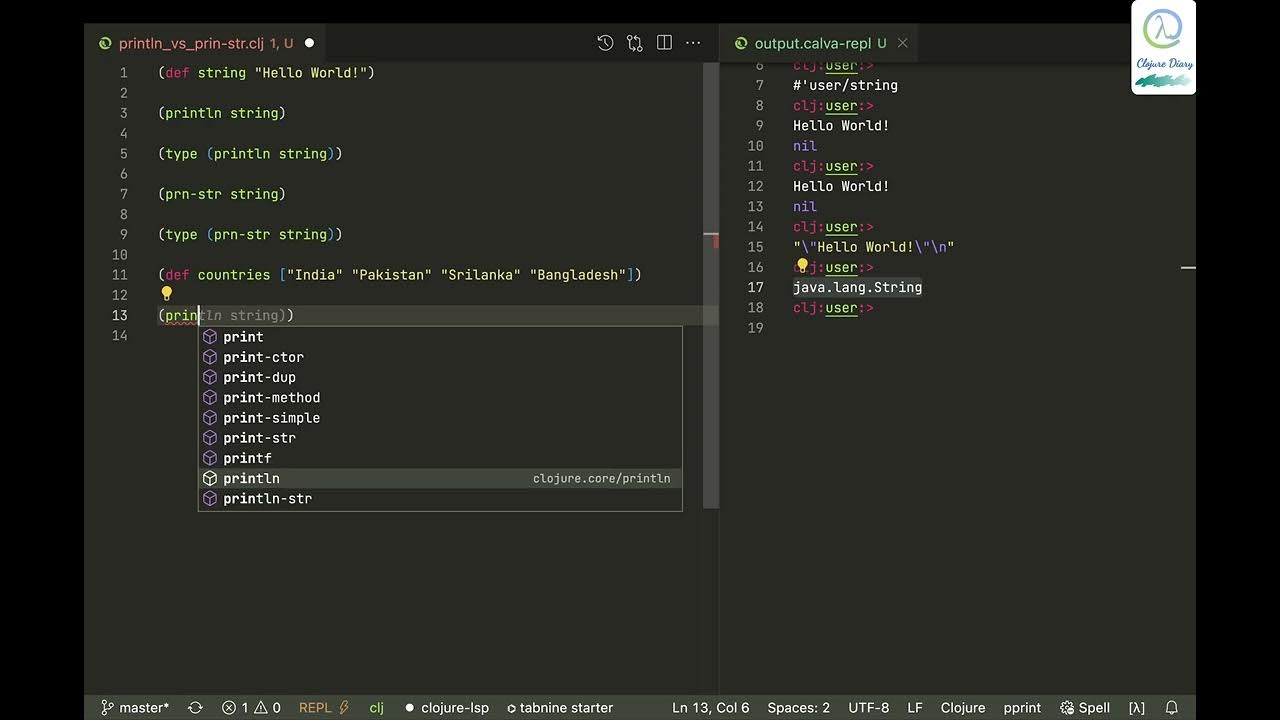Click on "Srilanka" in the countries vector

pos(481,275)
